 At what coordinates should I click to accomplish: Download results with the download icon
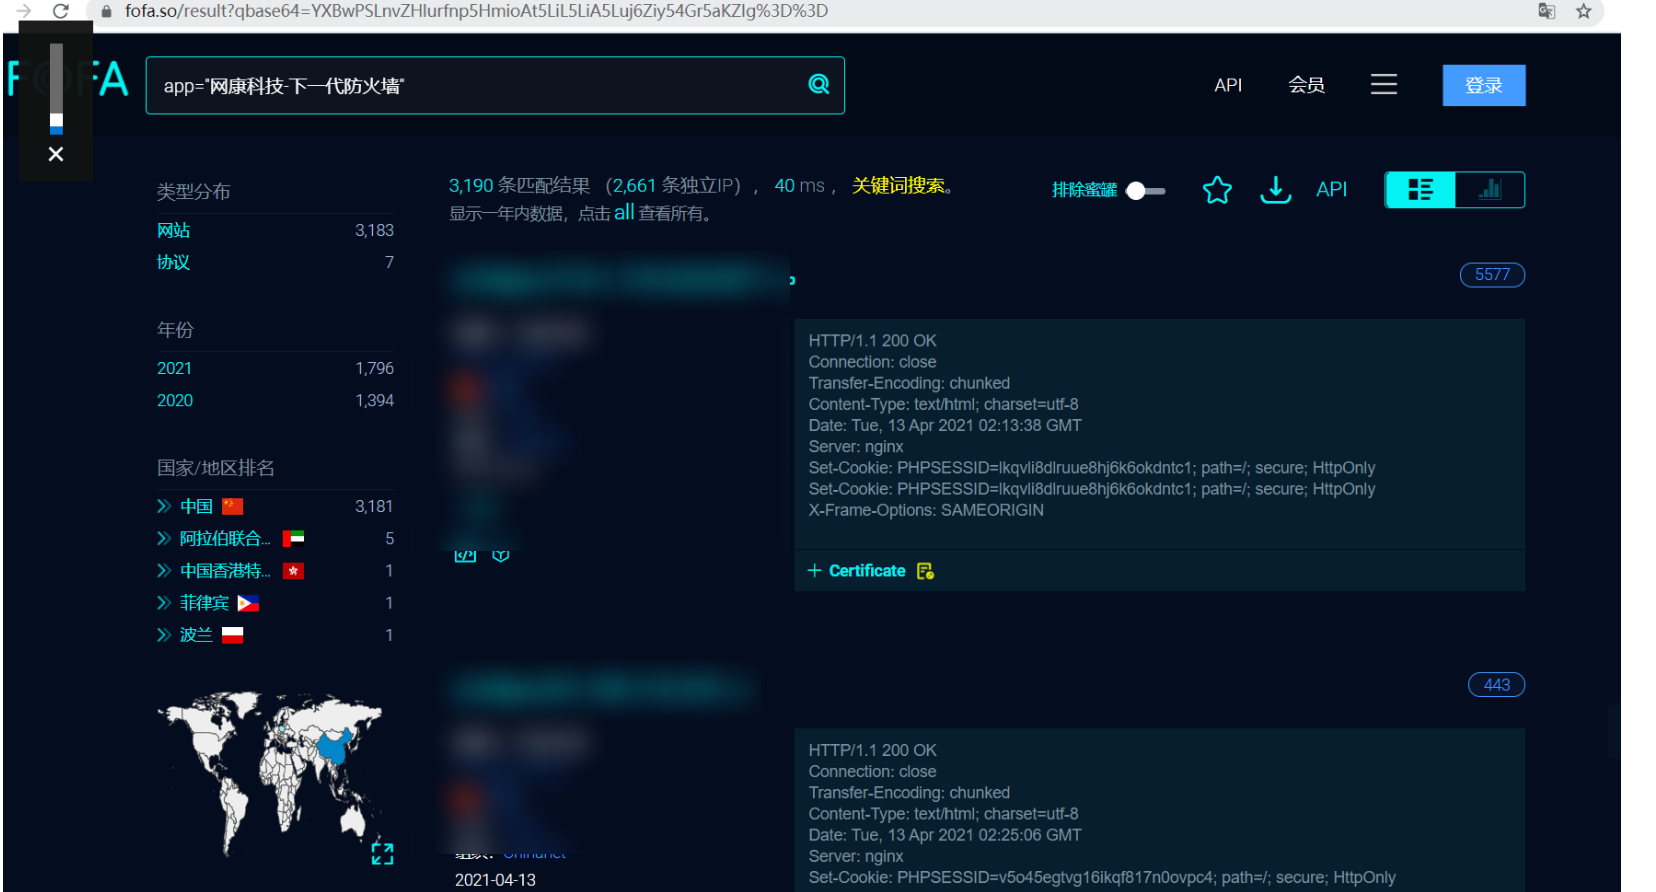click(1275, 189)
